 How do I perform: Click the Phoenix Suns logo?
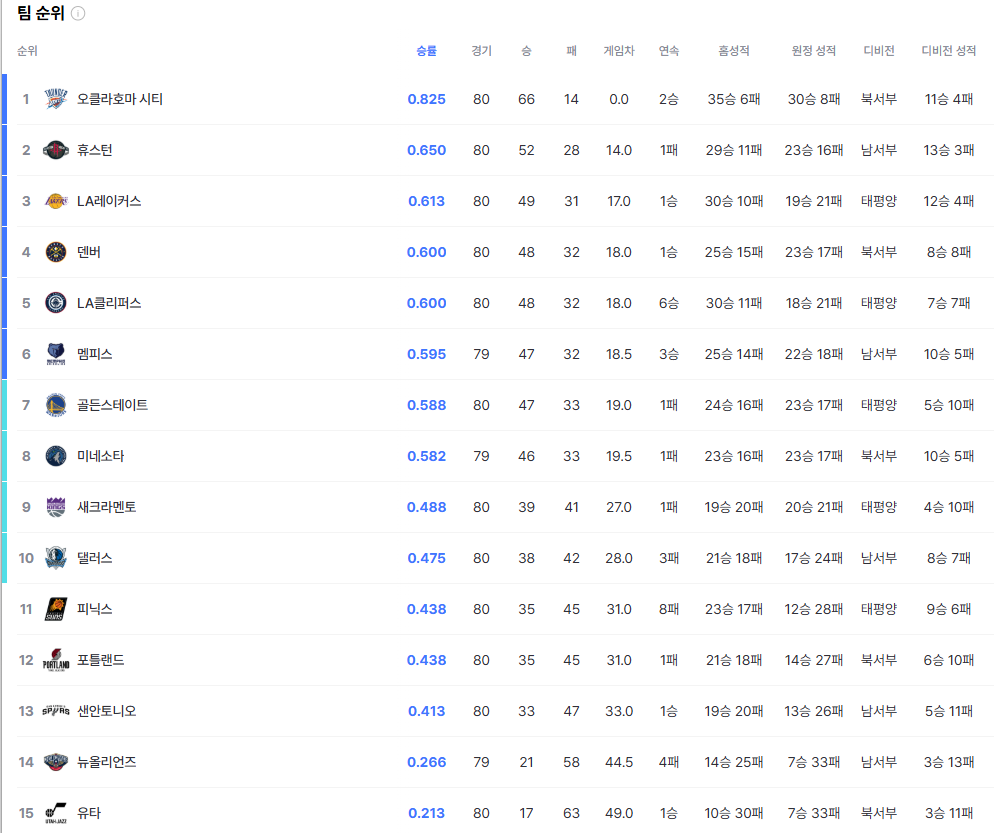click(x=55, y=609)
